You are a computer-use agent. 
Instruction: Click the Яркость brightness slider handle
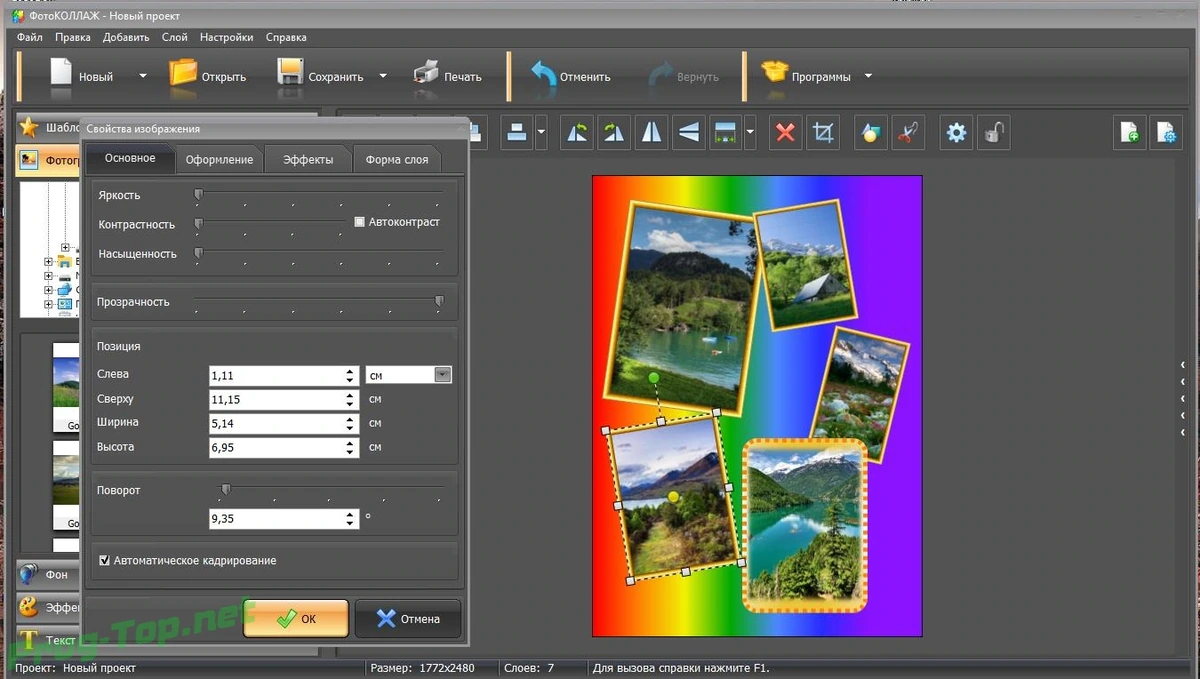(x=198, y=194)
